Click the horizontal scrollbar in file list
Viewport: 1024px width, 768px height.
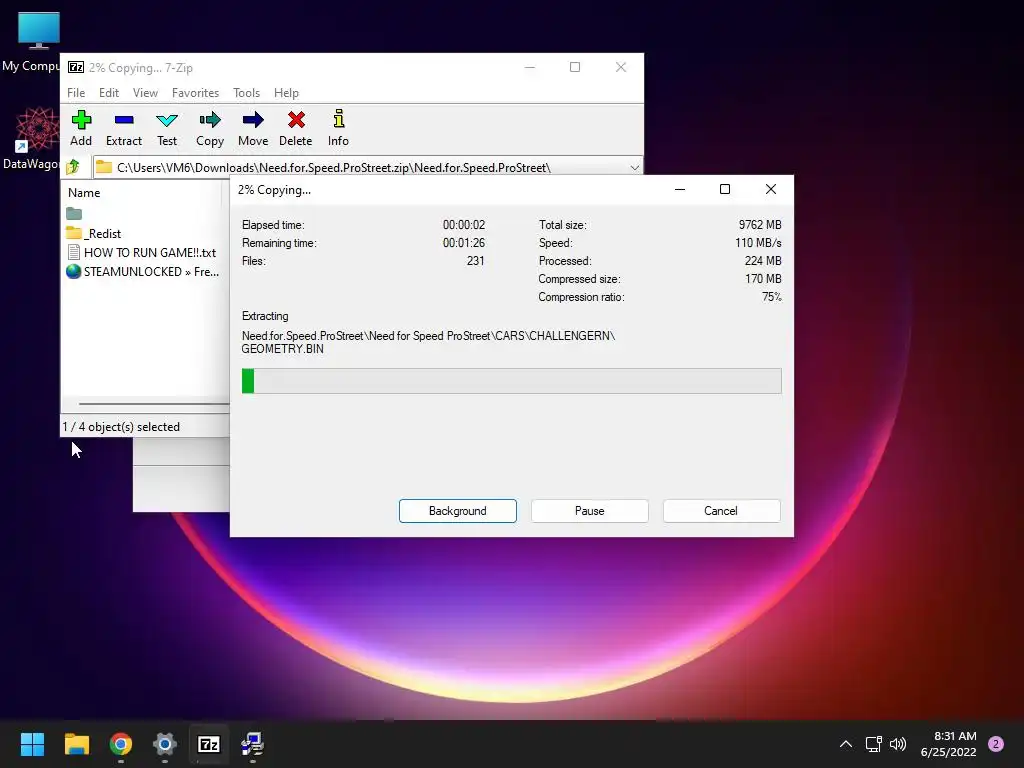[x=153, y=404]
